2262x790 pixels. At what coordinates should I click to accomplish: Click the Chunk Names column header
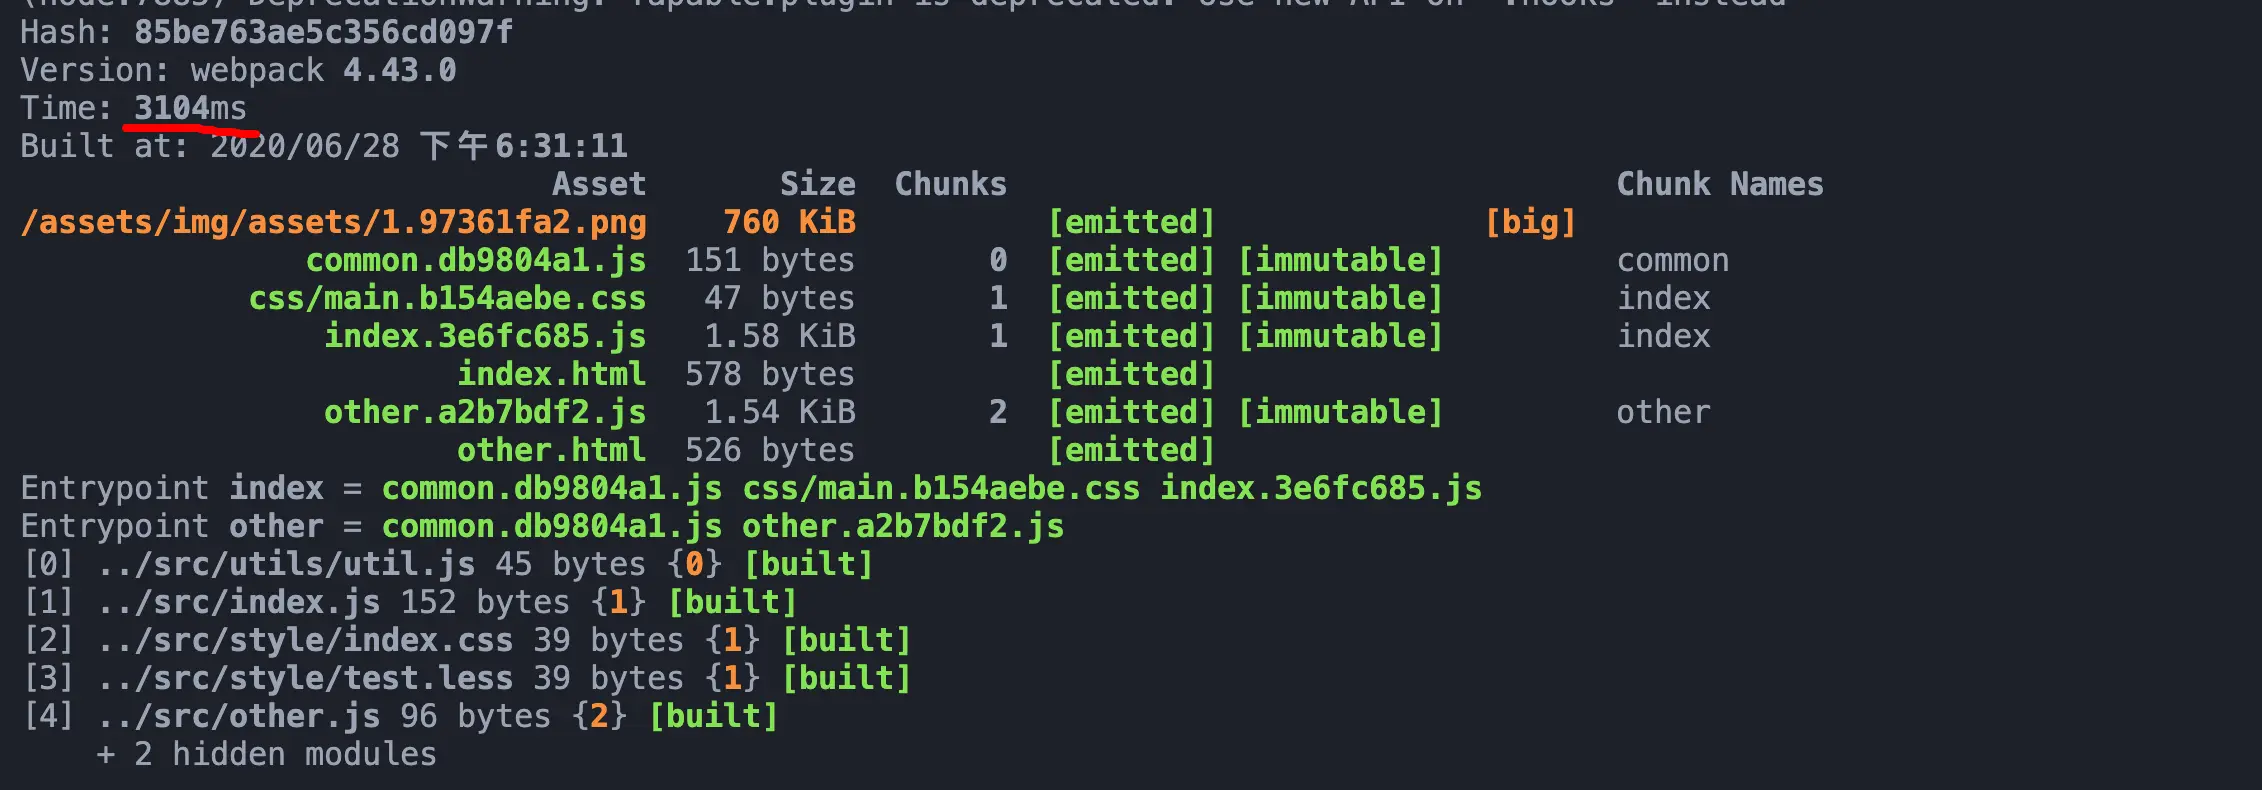pos(1720,184)
